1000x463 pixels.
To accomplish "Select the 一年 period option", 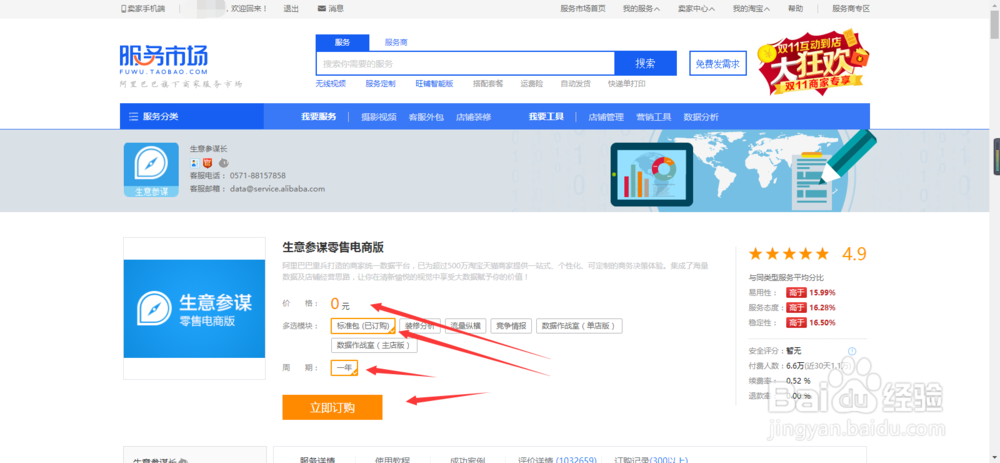I will click(x=344, y=368).
